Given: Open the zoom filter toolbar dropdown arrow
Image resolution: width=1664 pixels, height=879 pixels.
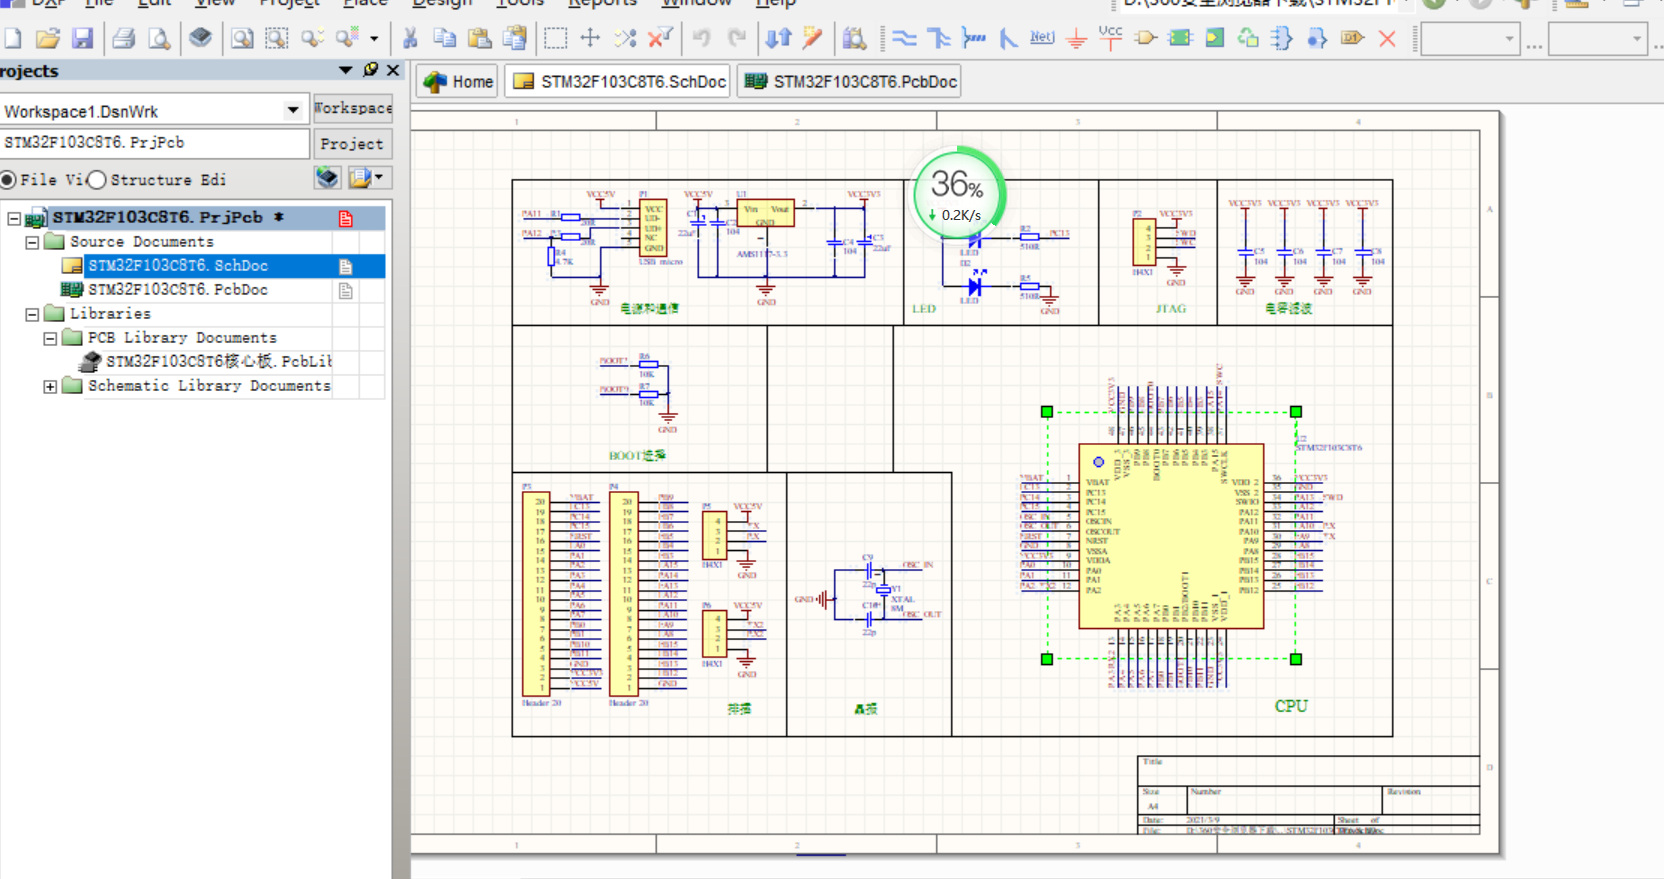Looking at the screenshot, I should 374,39.
